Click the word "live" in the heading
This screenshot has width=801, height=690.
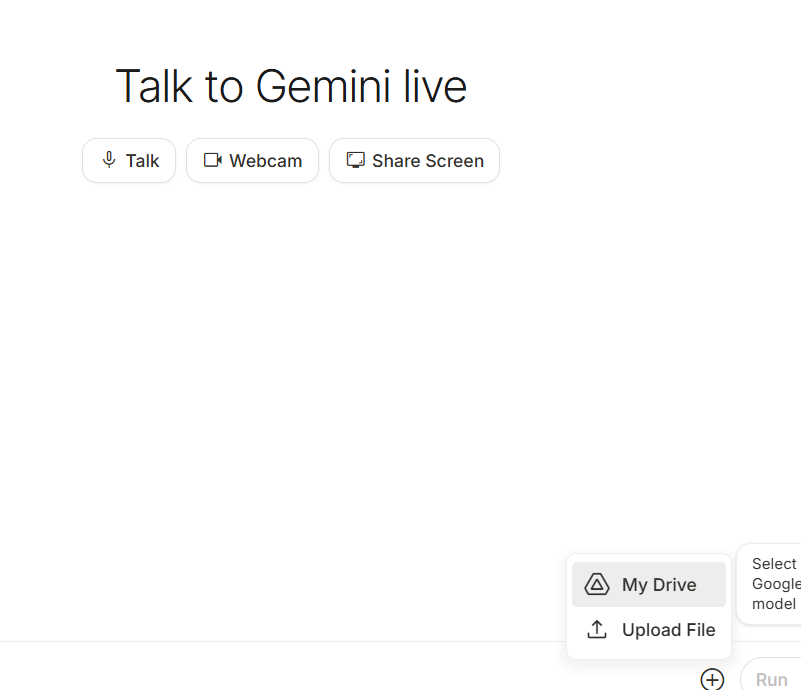pyautogui.click(x=435, y=87)
